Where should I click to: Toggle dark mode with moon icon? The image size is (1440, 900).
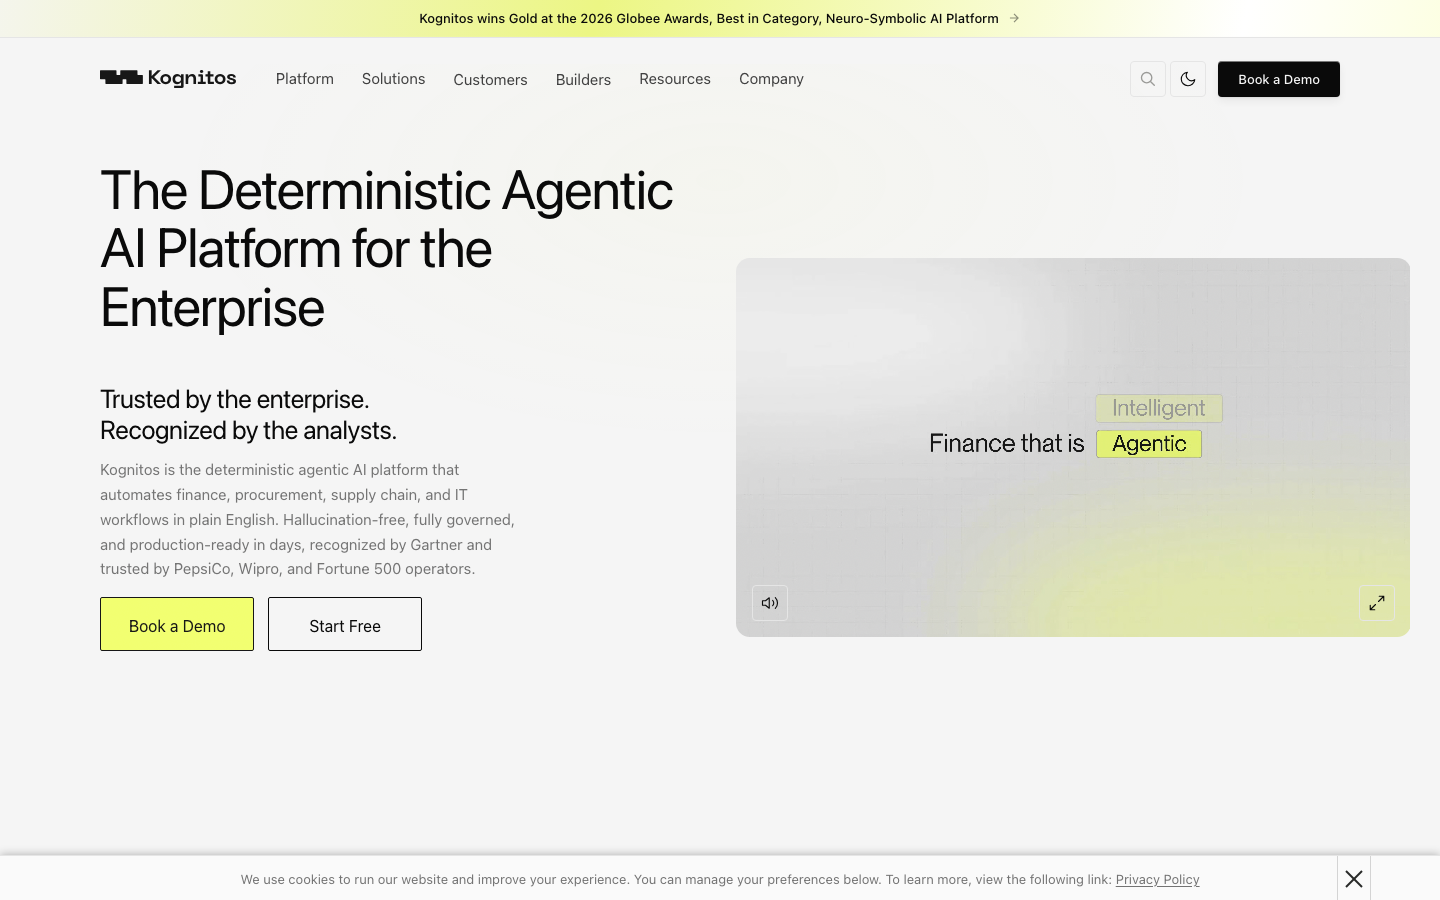tap(1188, 79)
